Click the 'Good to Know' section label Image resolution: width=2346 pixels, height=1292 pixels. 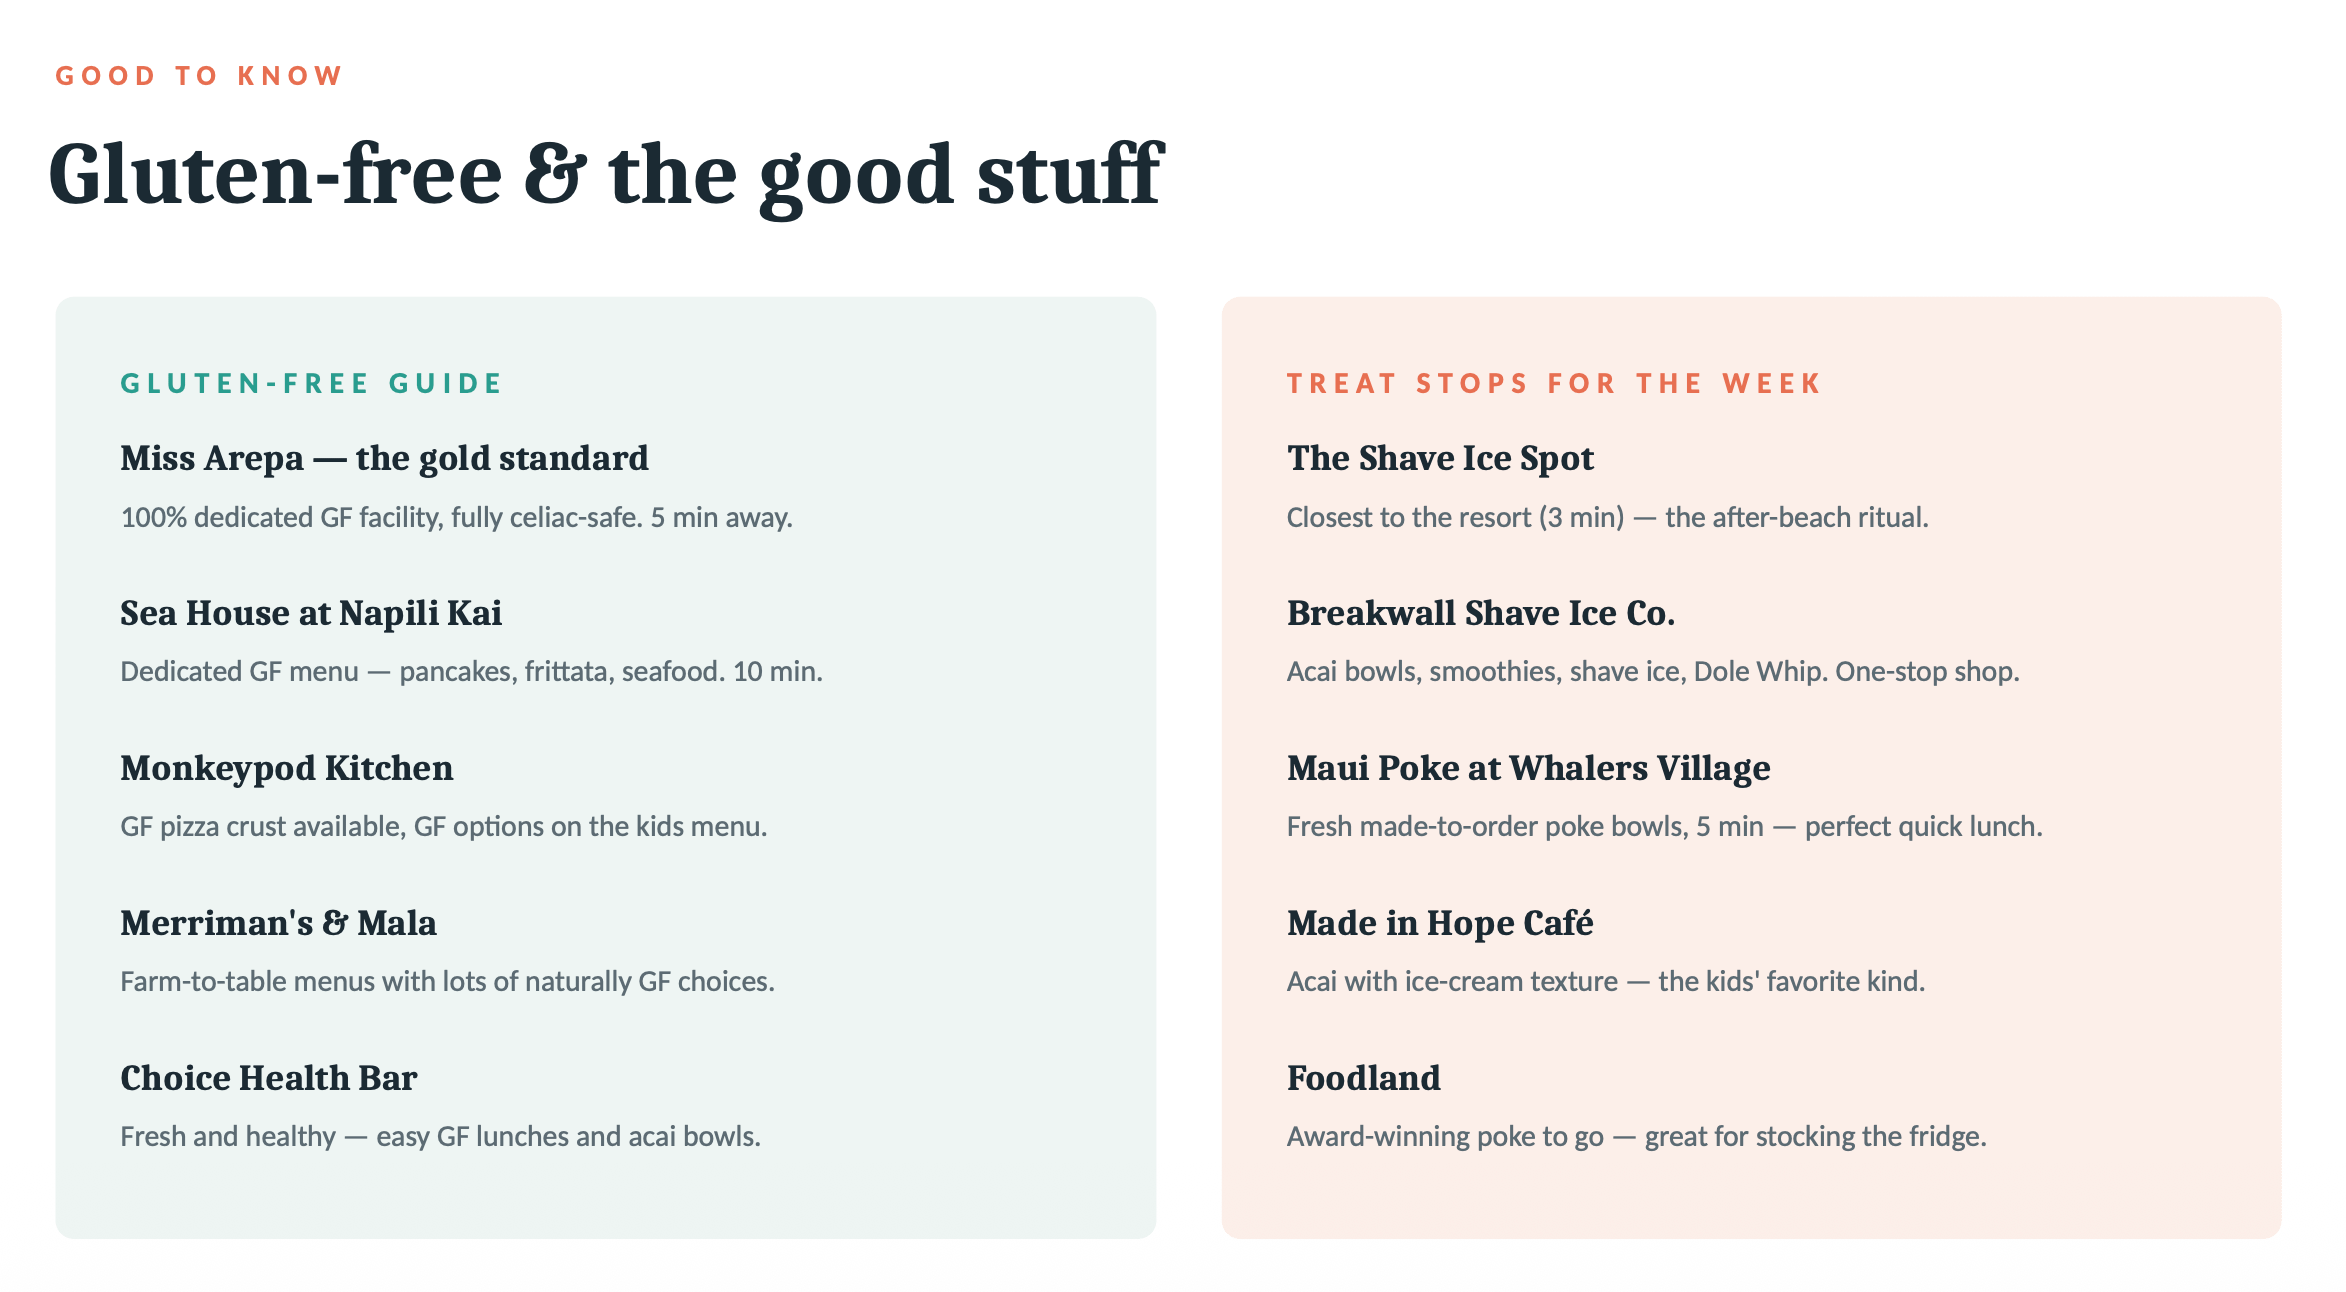click(x=199, y=76)
